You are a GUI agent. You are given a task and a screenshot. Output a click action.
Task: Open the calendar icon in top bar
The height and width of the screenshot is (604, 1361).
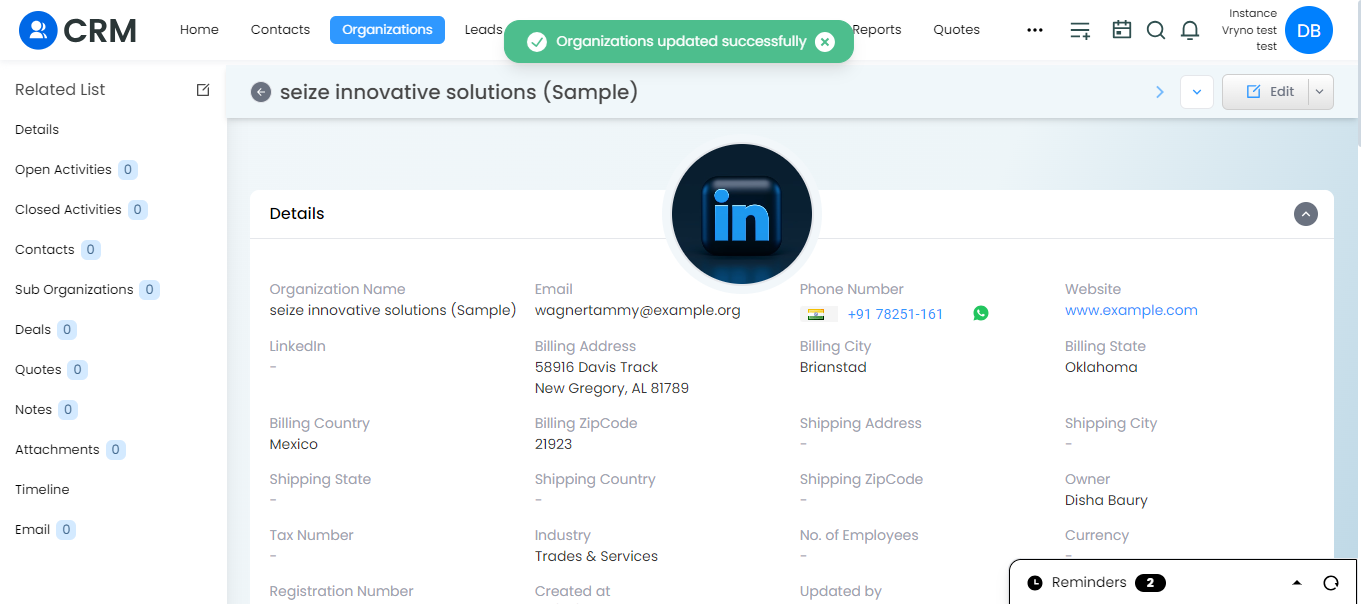[1122, 30]
